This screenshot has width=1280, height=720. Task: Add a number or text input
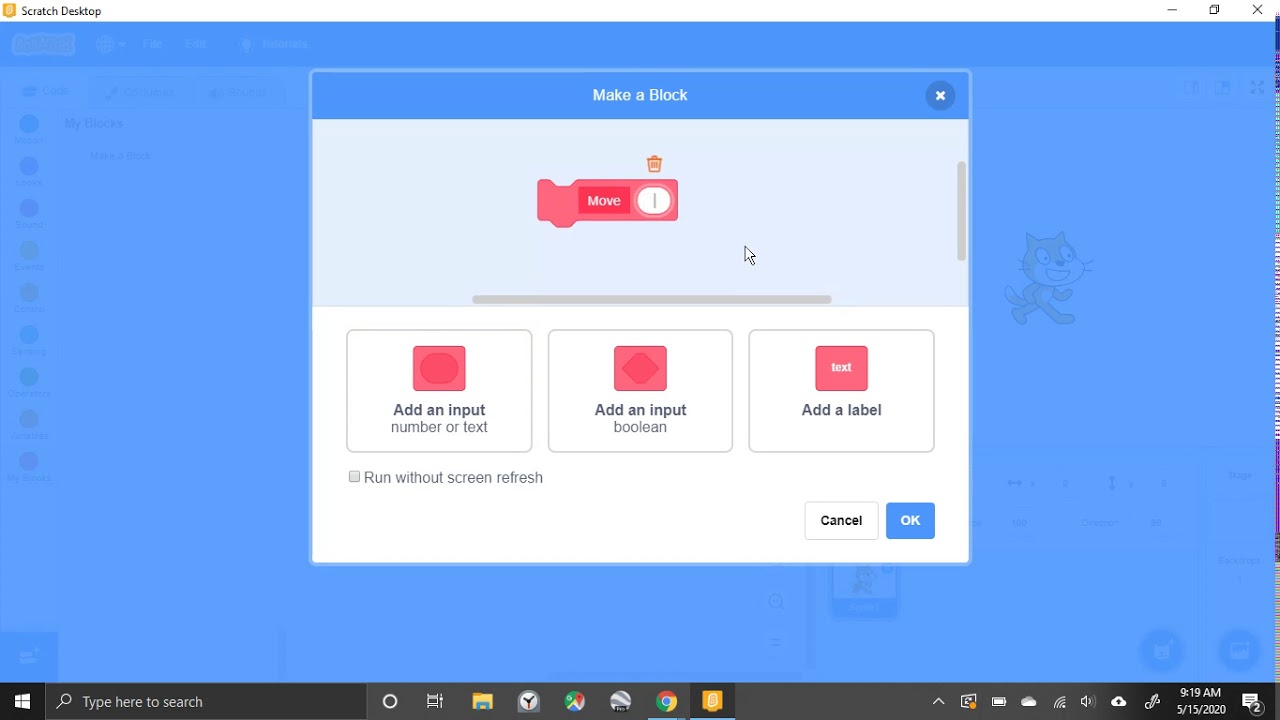(x=439, y=391)
